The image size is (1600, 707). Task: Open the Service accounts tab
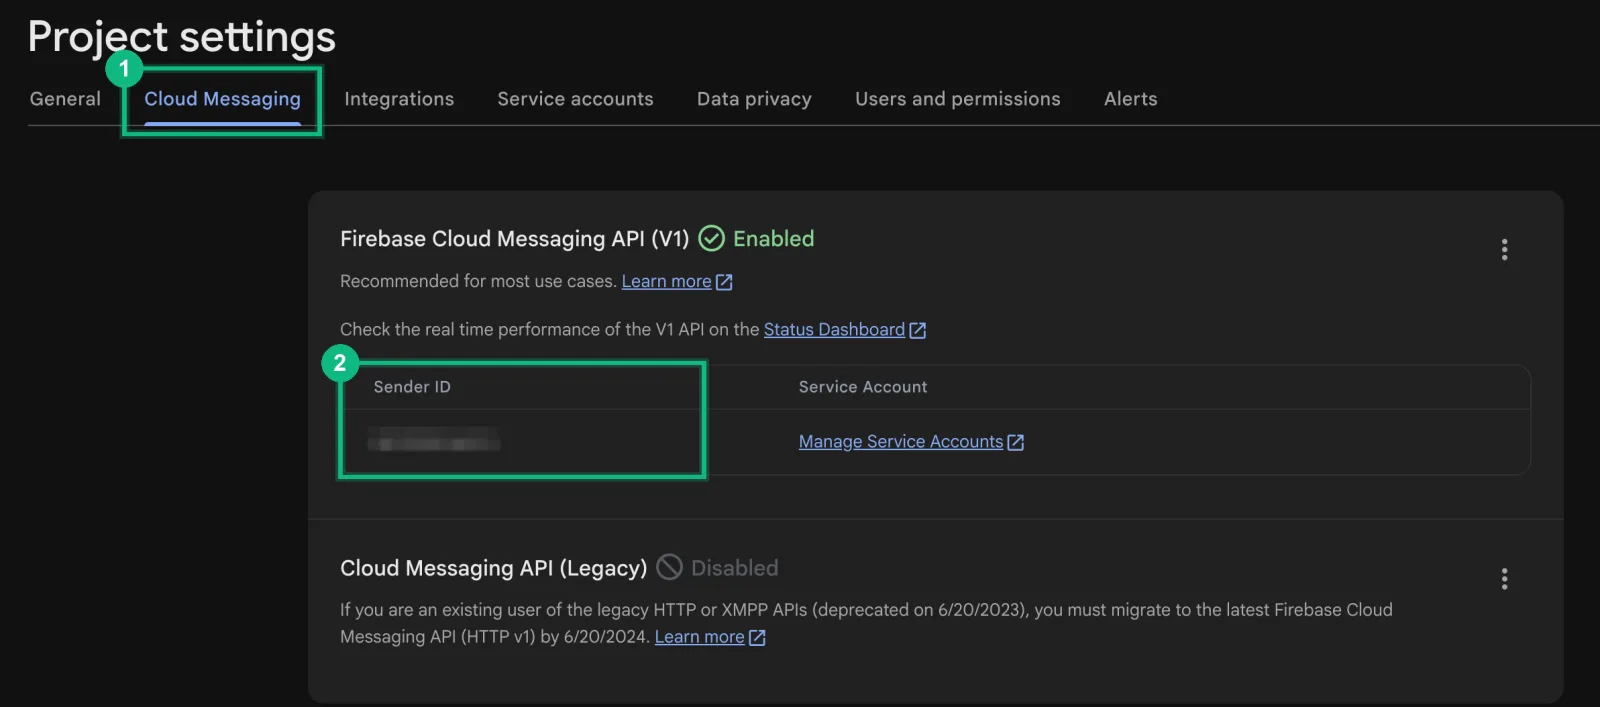(x=575, y=99)
